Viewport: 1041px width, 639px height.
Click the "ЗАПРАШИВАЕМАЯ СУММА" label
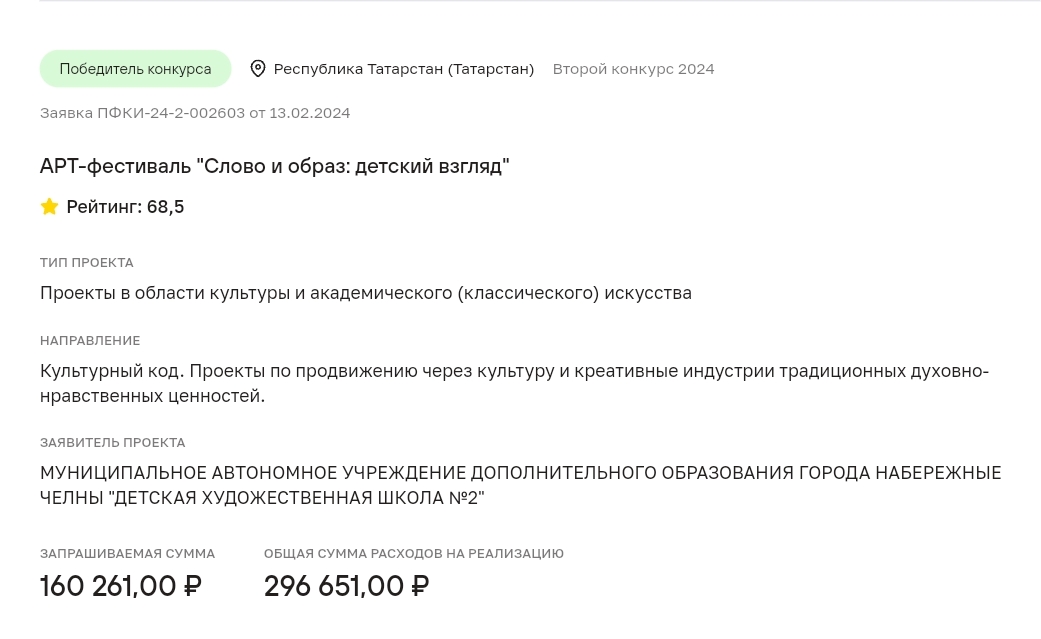point(127,553)
